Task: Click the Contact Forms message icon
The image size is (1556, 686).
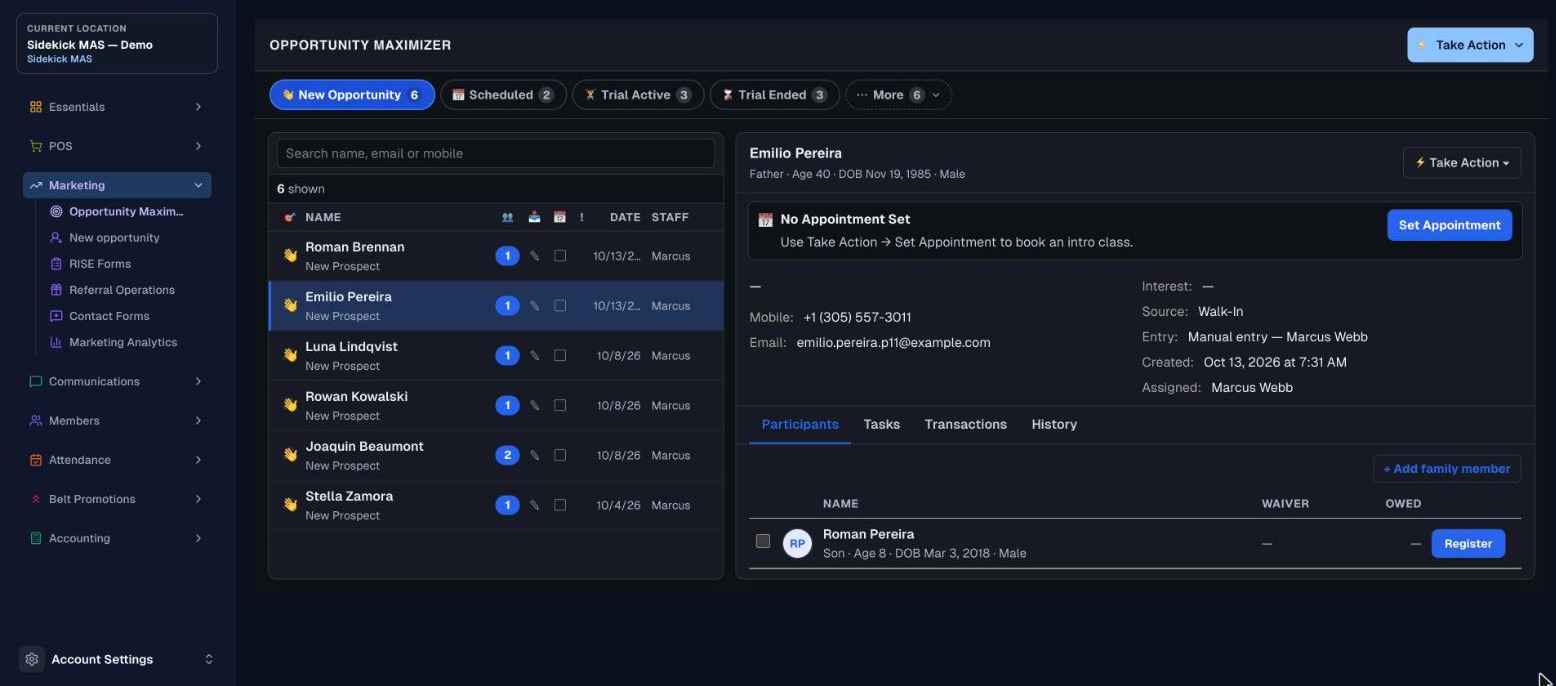Action: 56,316
